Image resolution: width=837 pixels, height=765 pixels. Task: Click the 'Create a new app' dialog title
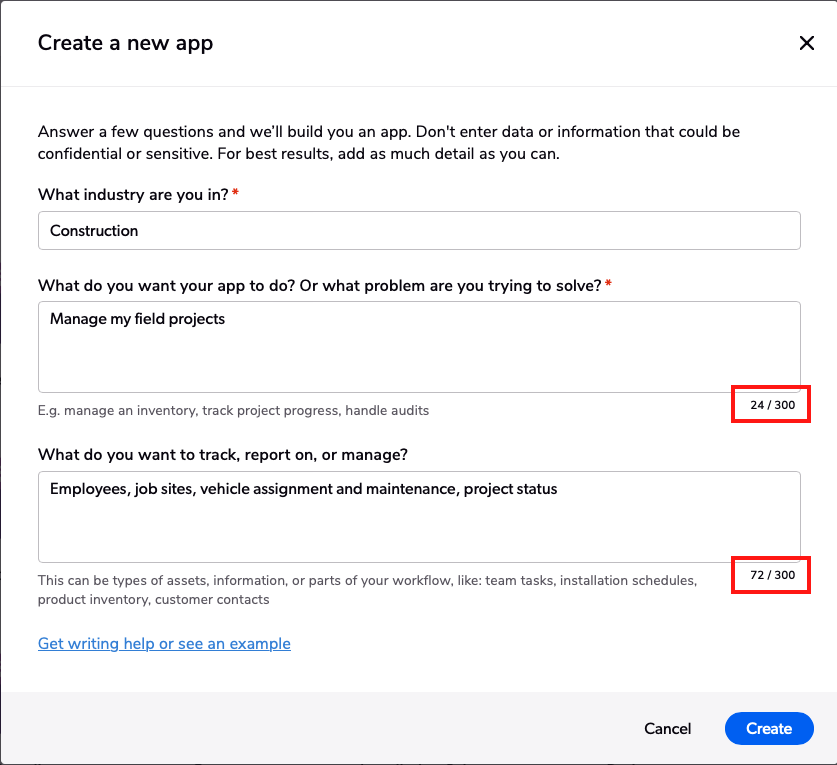tap(125, 43)
